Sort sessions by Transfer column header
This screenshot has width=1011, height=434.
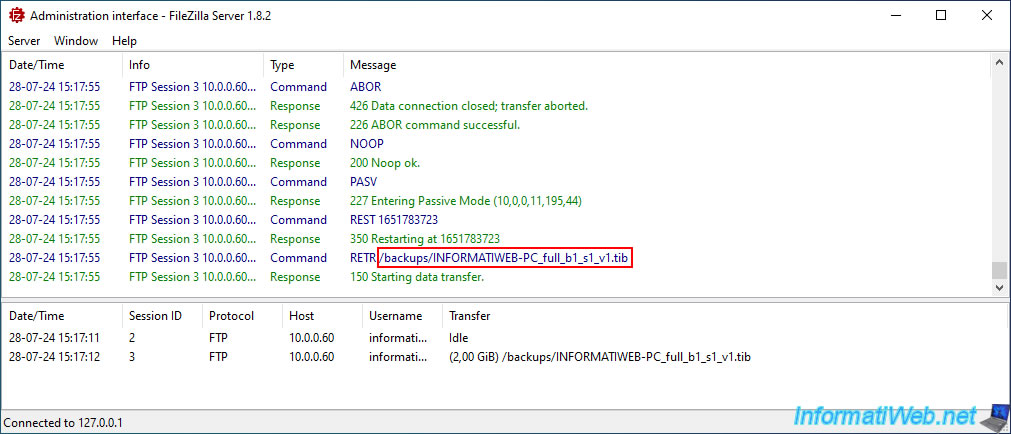click(724, 316)
